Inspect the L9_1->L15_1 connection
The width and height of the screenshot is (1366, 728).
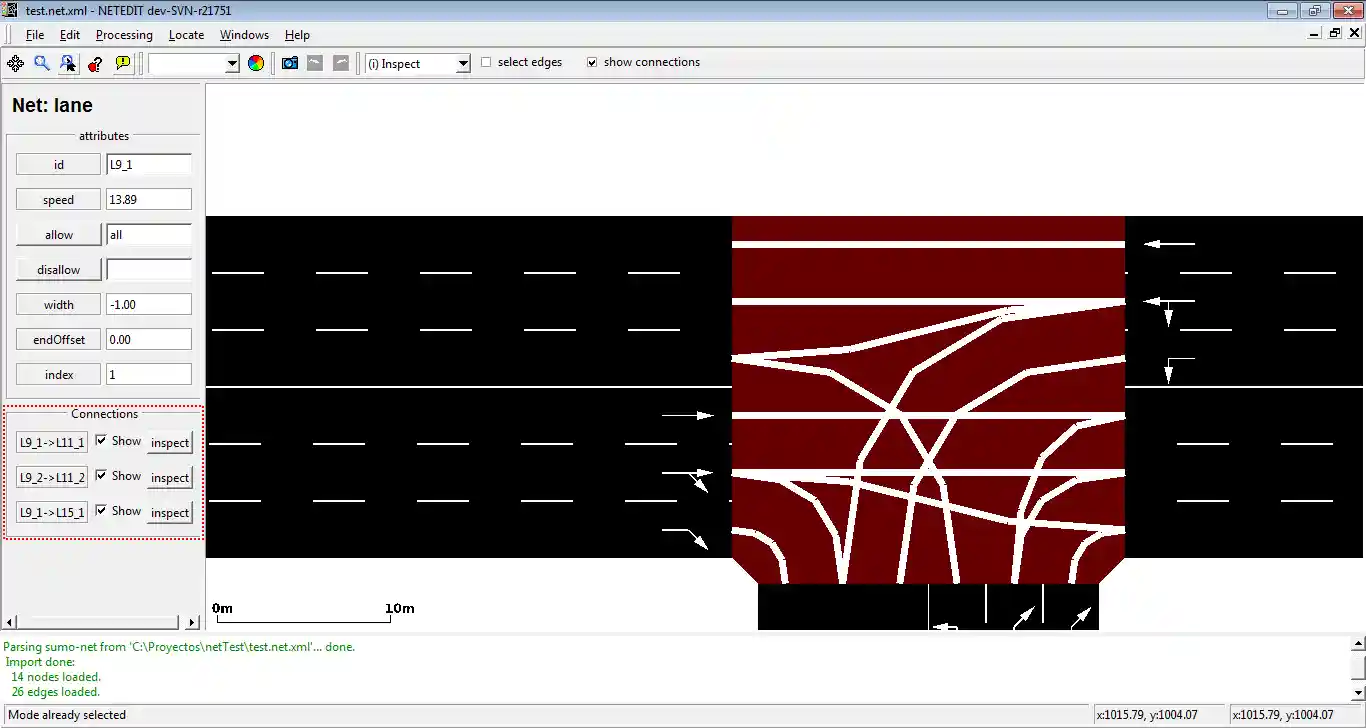point(170,512)
